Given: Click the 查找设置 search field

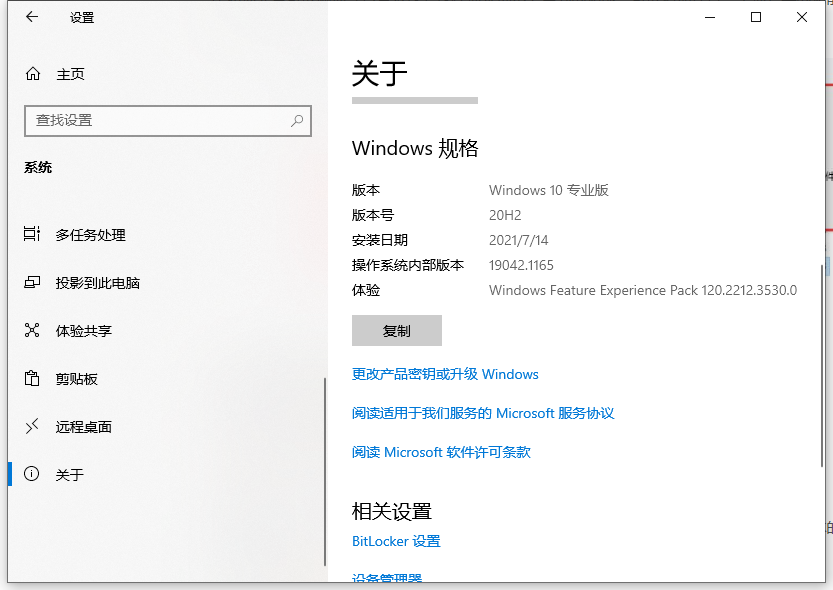Looking at the screenshot, I should pos(150,120).
